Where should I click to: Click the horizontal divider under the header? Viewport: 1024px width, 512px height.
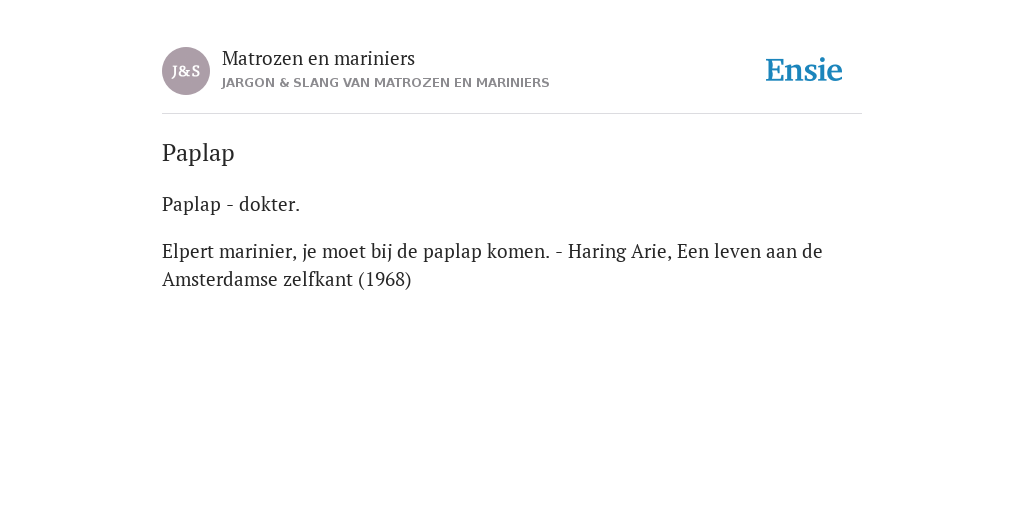512,114
